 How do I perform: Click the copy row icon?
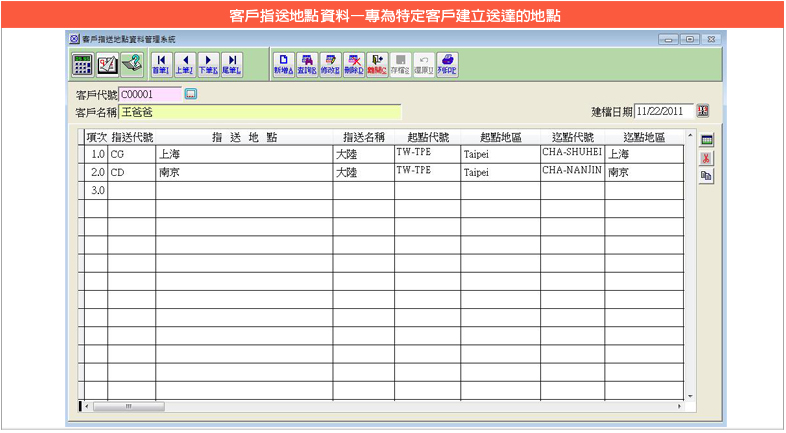tap(706, 175)
